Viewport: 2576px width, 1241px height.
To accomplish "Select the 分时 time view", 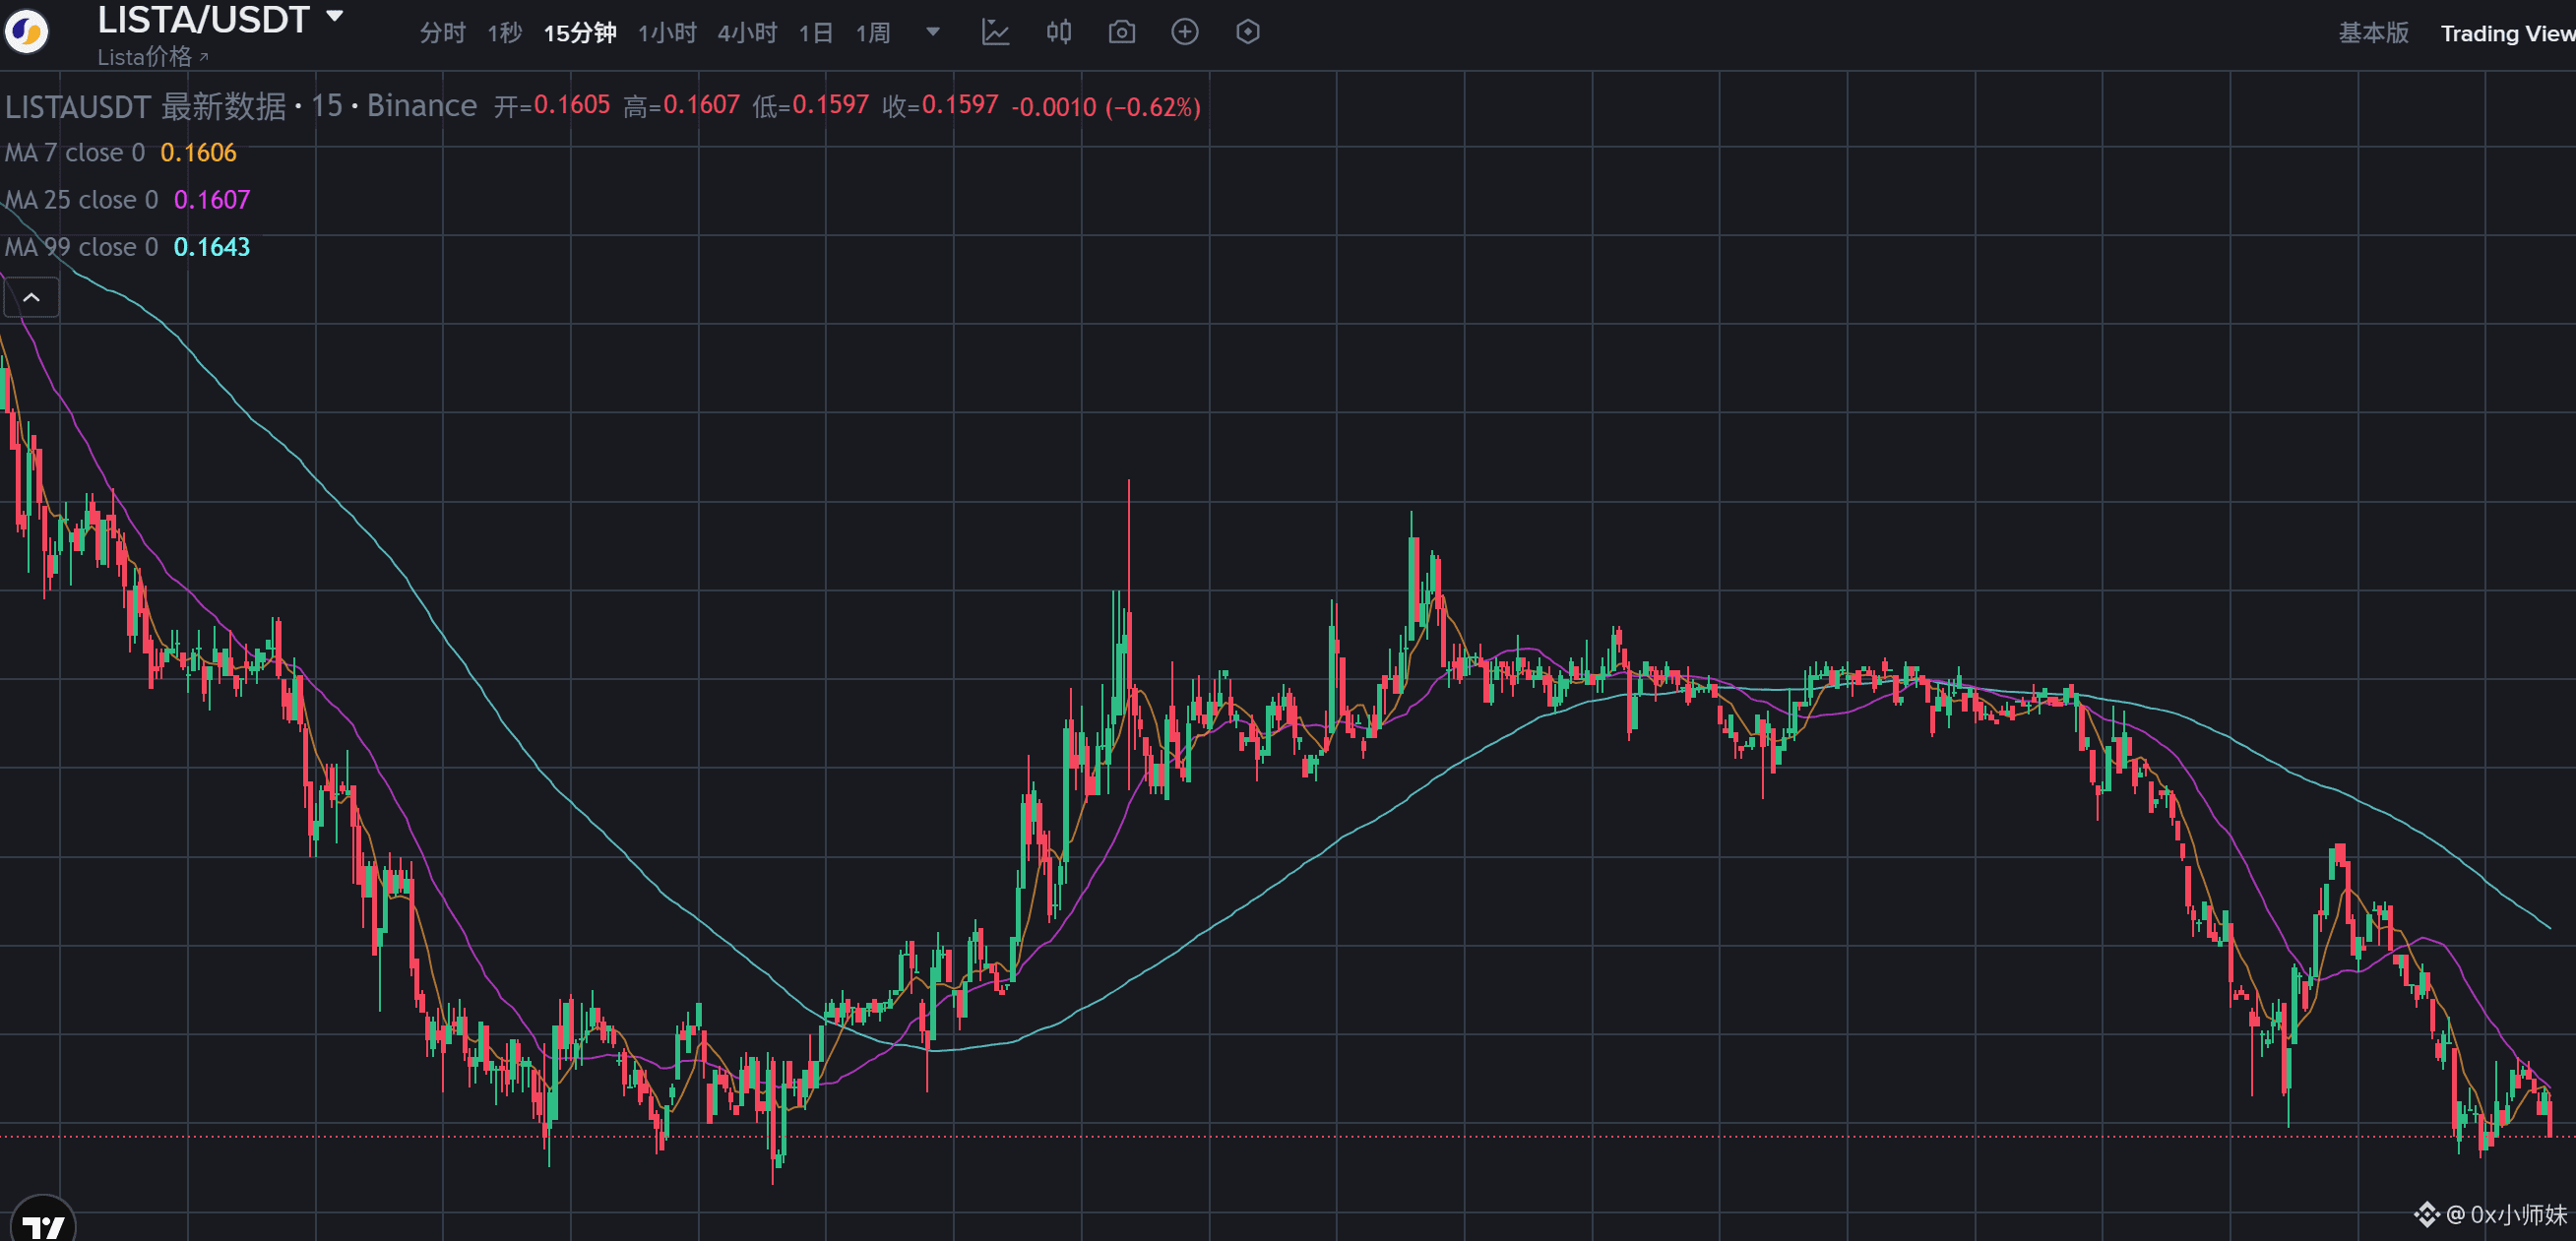I will tap(442, 33).
